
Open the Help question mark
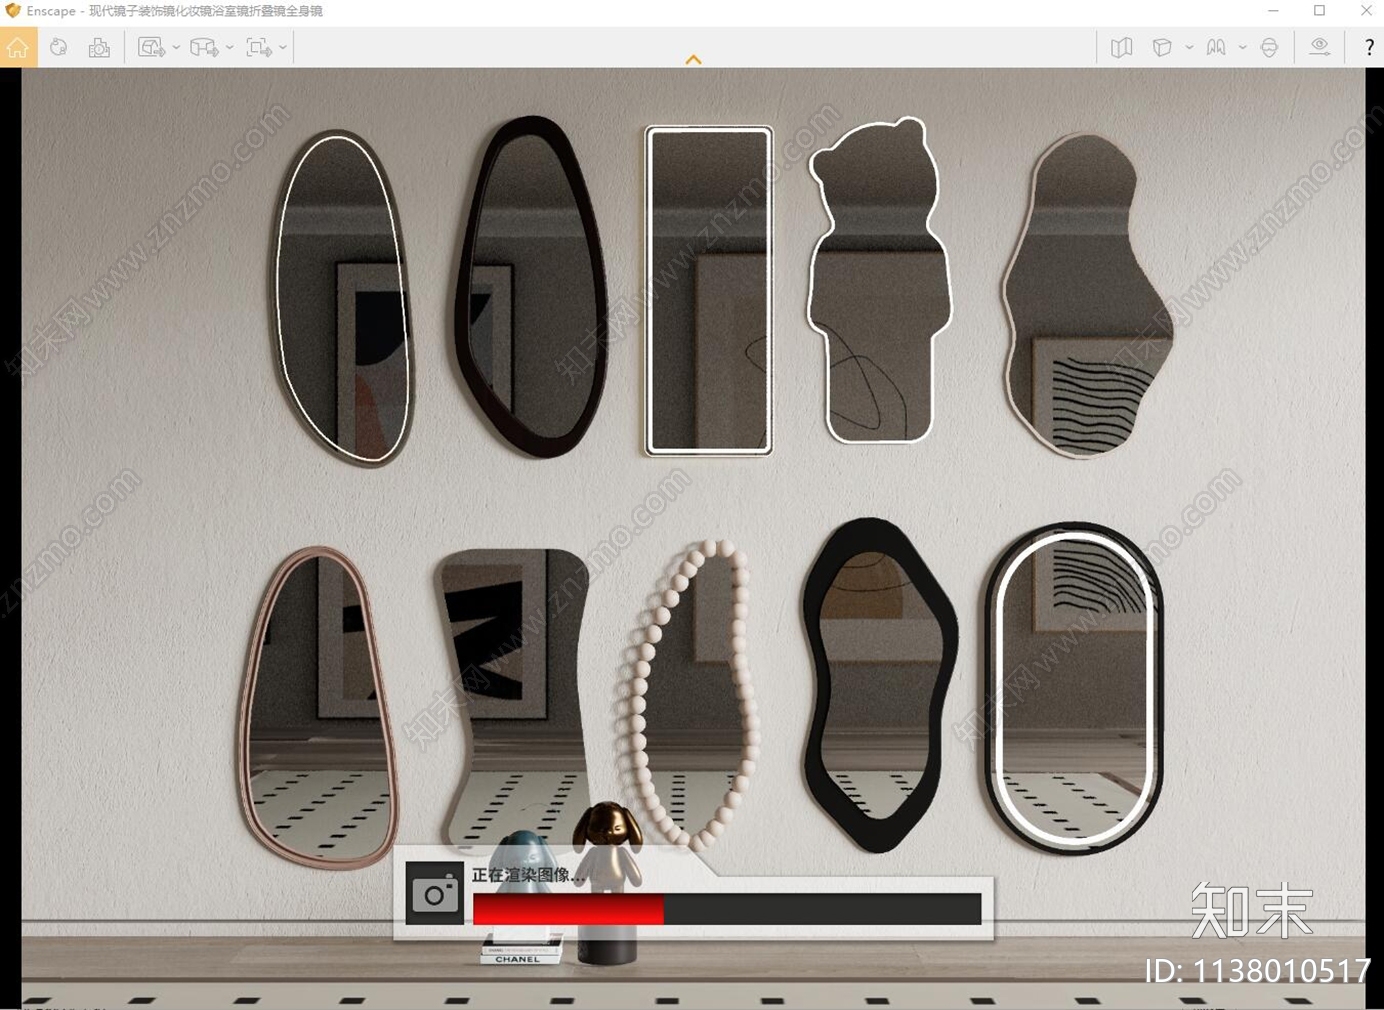[1369, 47]
